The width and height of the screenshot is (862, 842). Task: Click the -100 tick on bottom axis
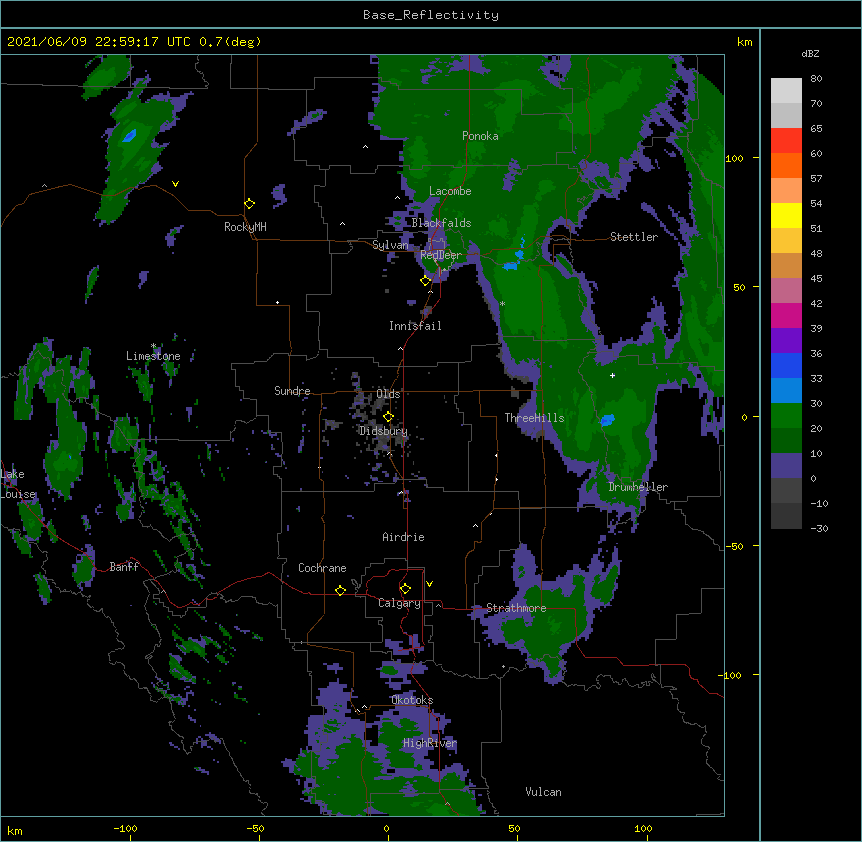click(x=126, y=828)
